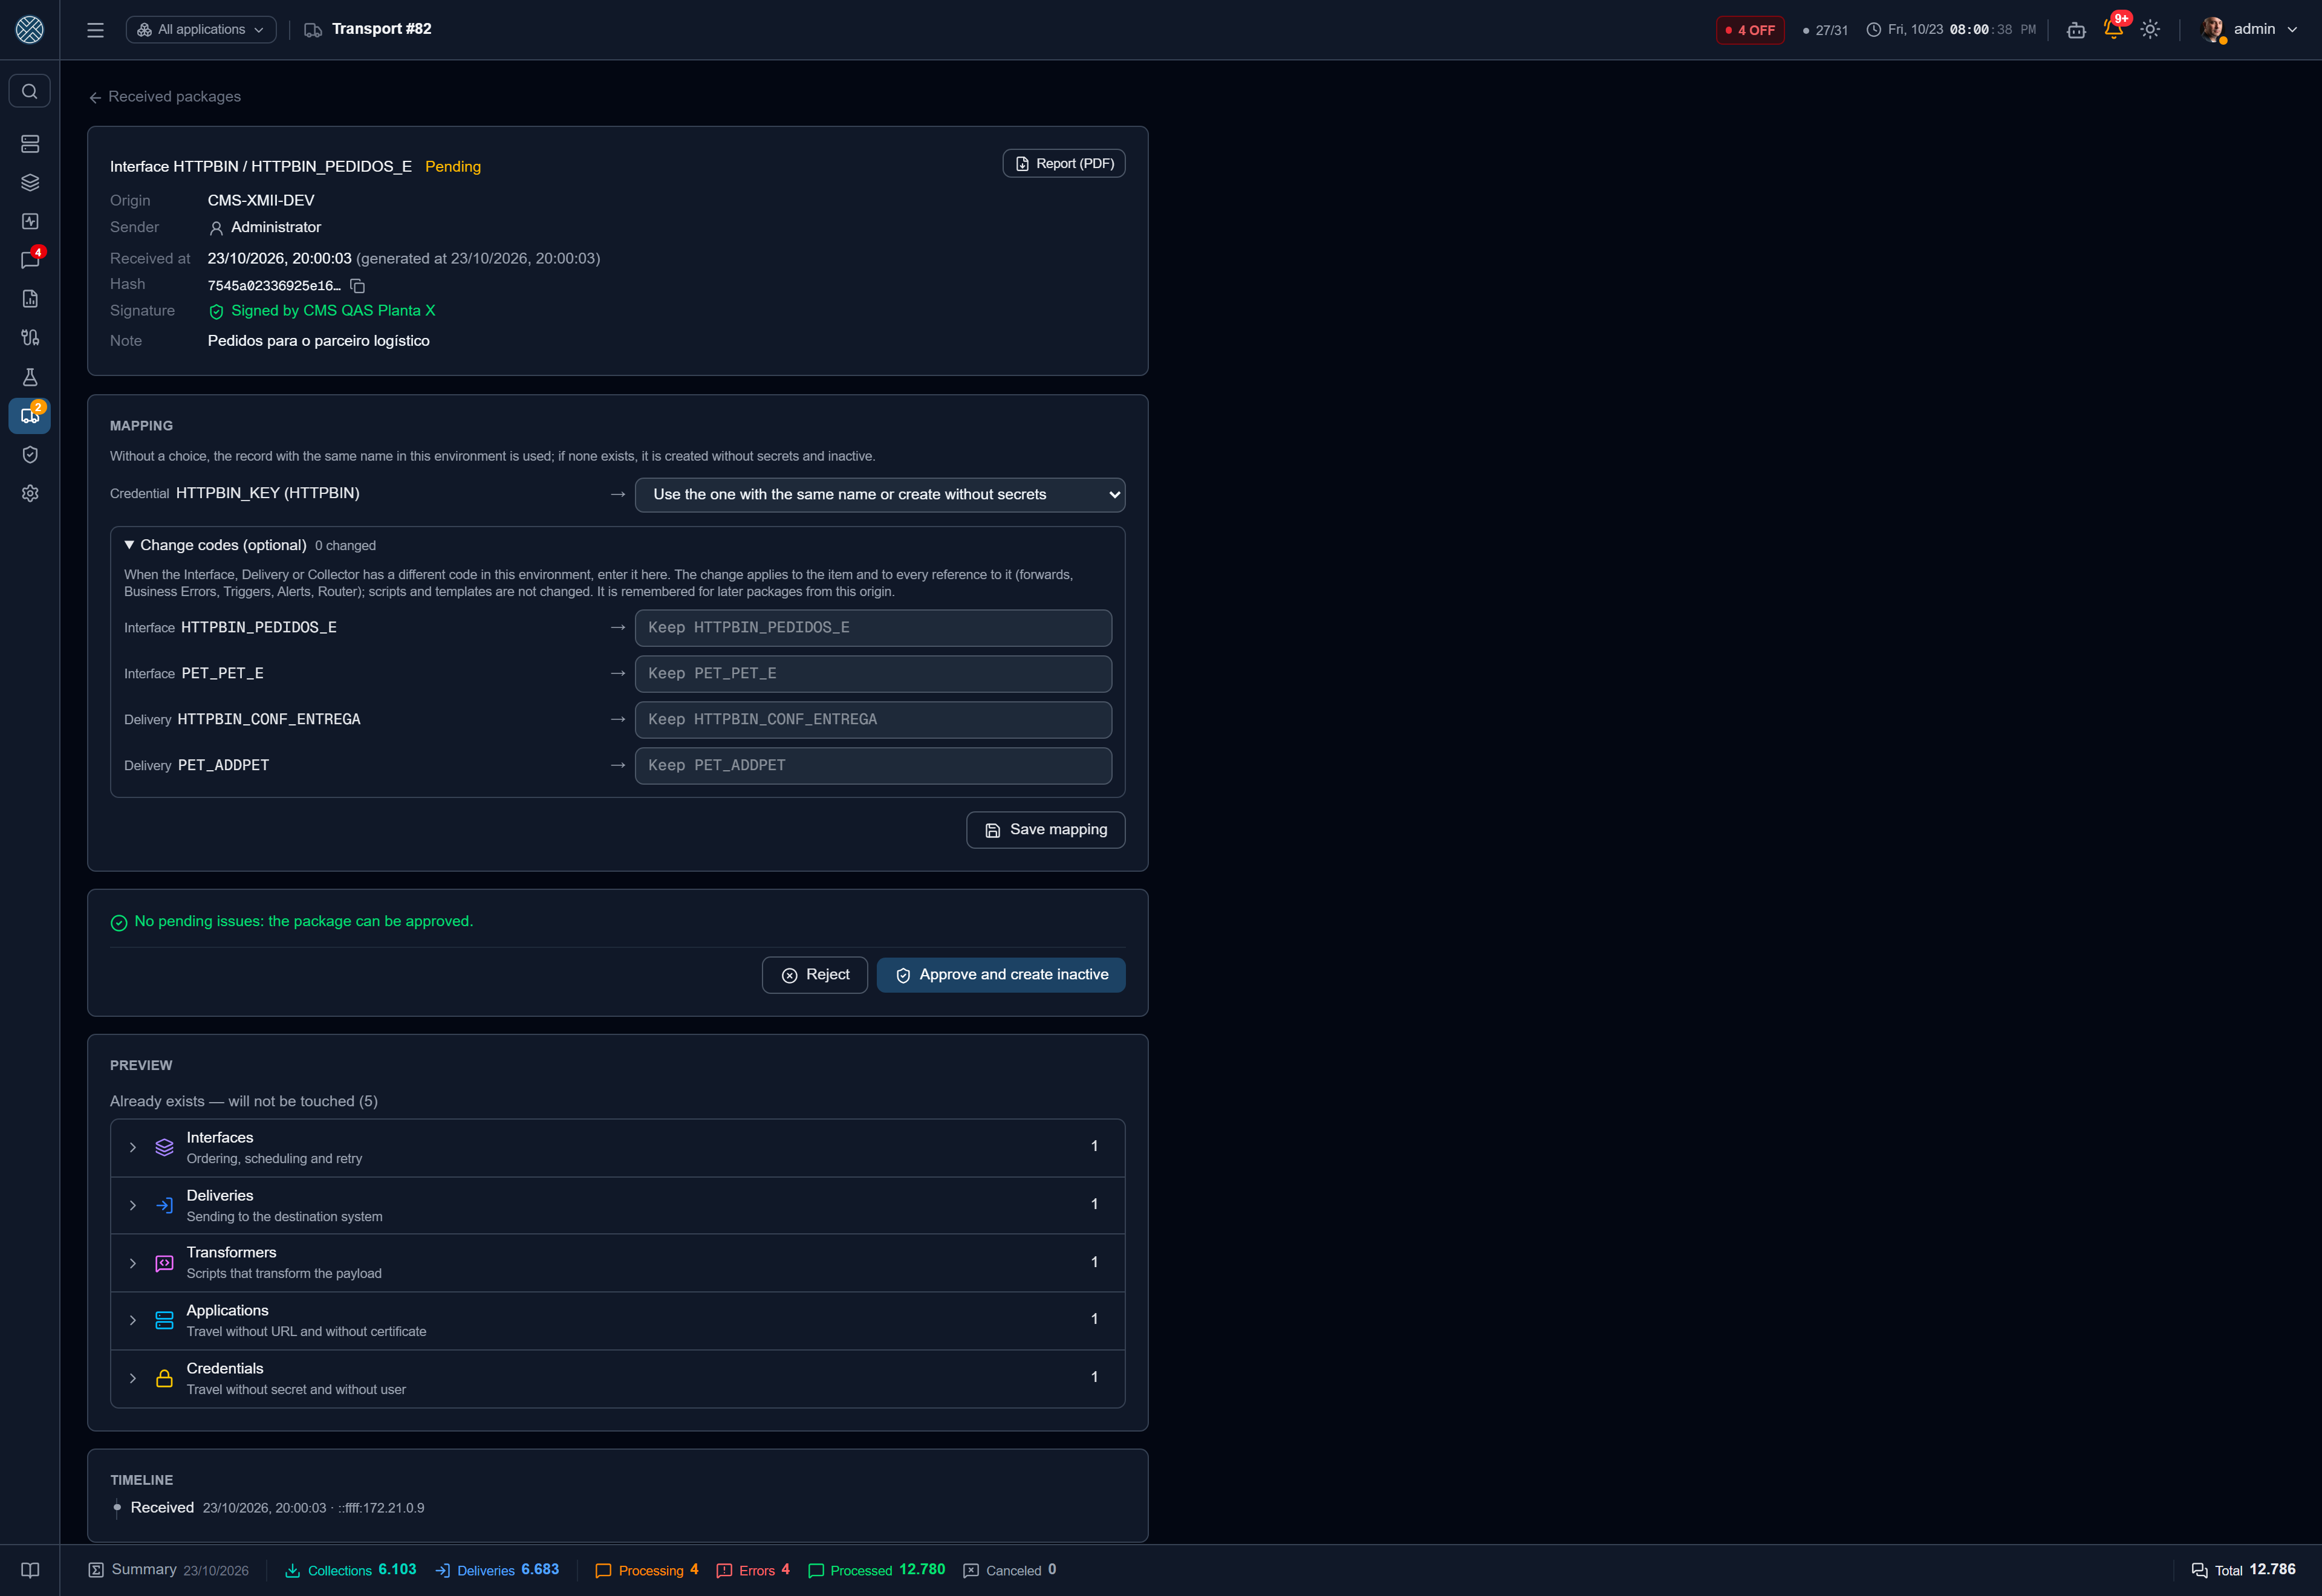
Task: Copy the package hash value
Action: pos(357,286)
